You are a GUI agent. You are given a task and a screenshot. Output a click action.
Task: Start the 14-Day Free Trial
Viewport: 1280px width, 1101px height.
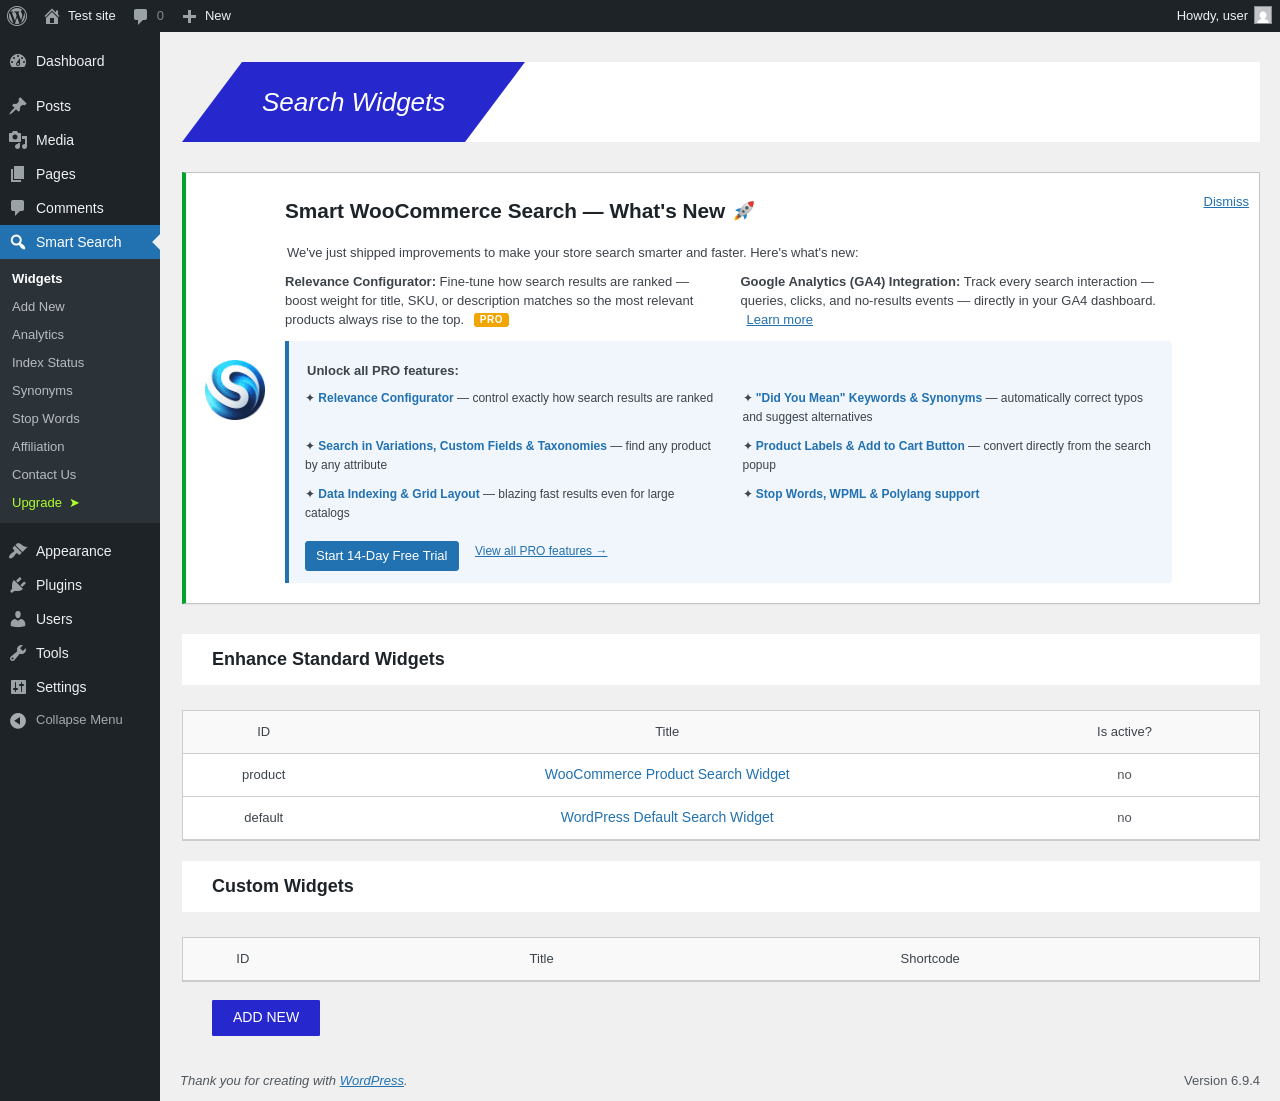[x=382, y=556]
